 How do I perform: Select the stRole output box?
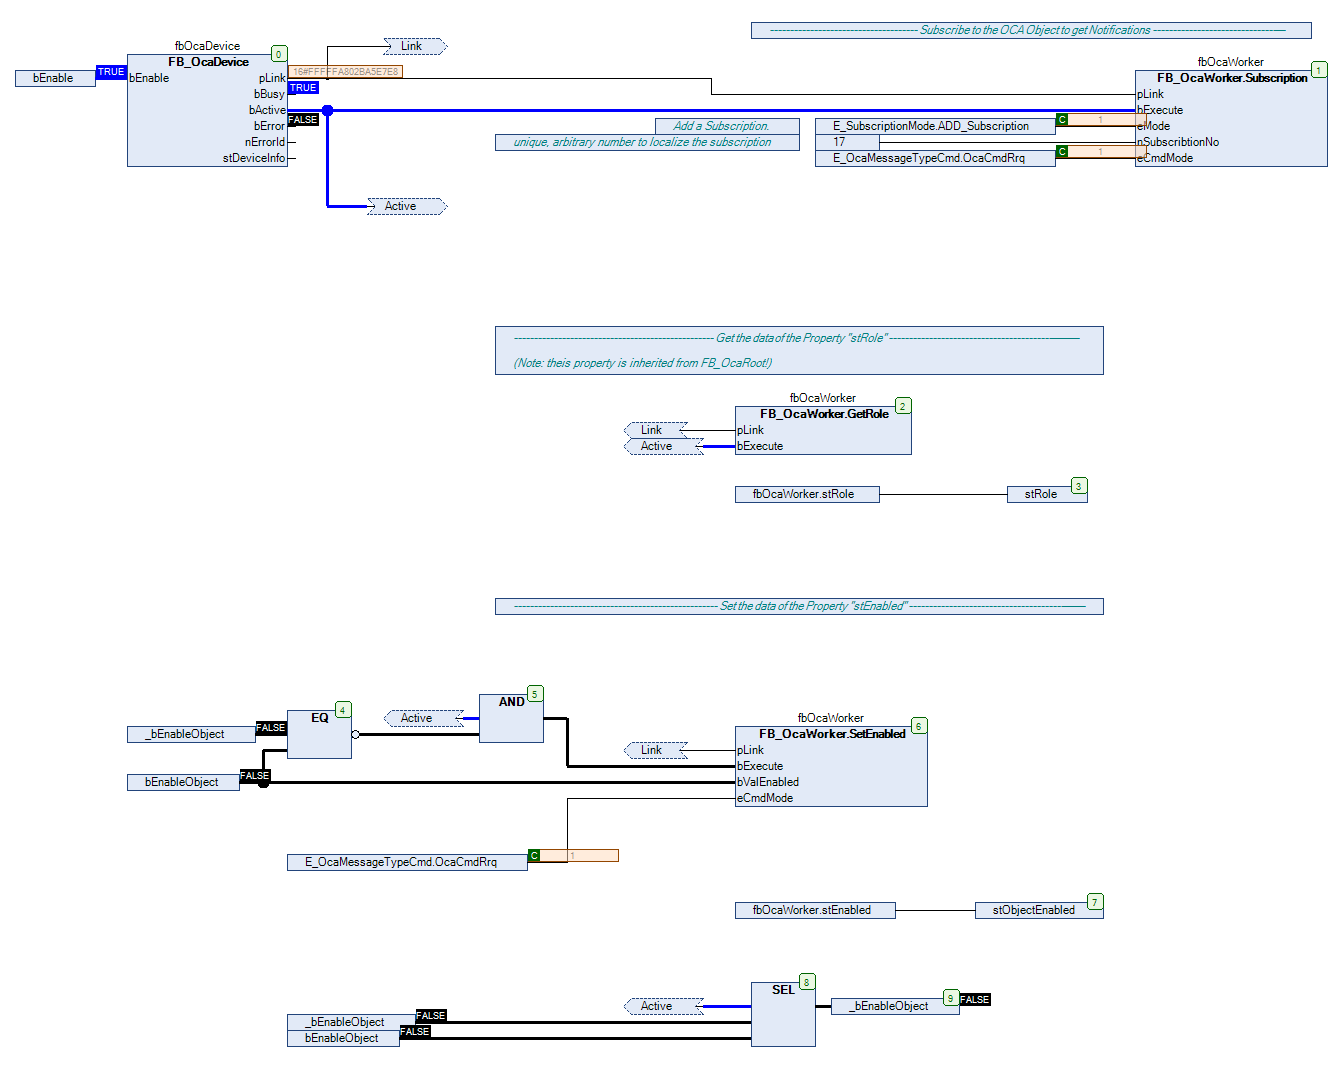[x=1047, y=494]
